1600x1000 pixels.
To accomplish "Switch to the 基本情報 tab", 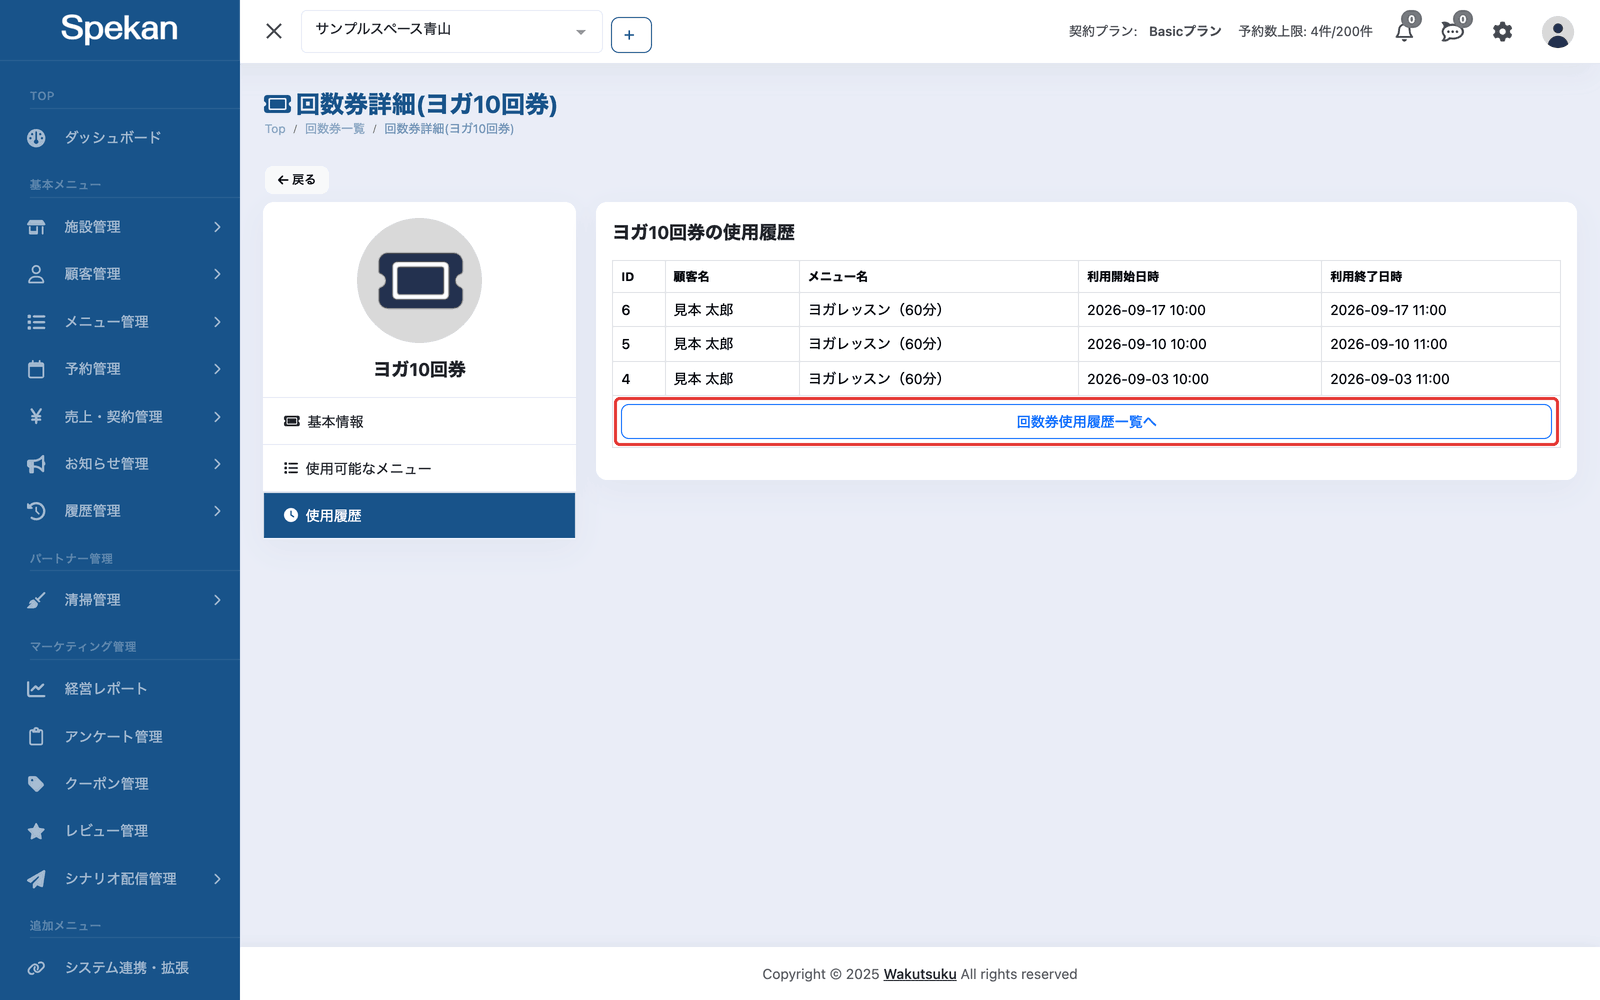I will pyautogui.click(x=419, y=422).
